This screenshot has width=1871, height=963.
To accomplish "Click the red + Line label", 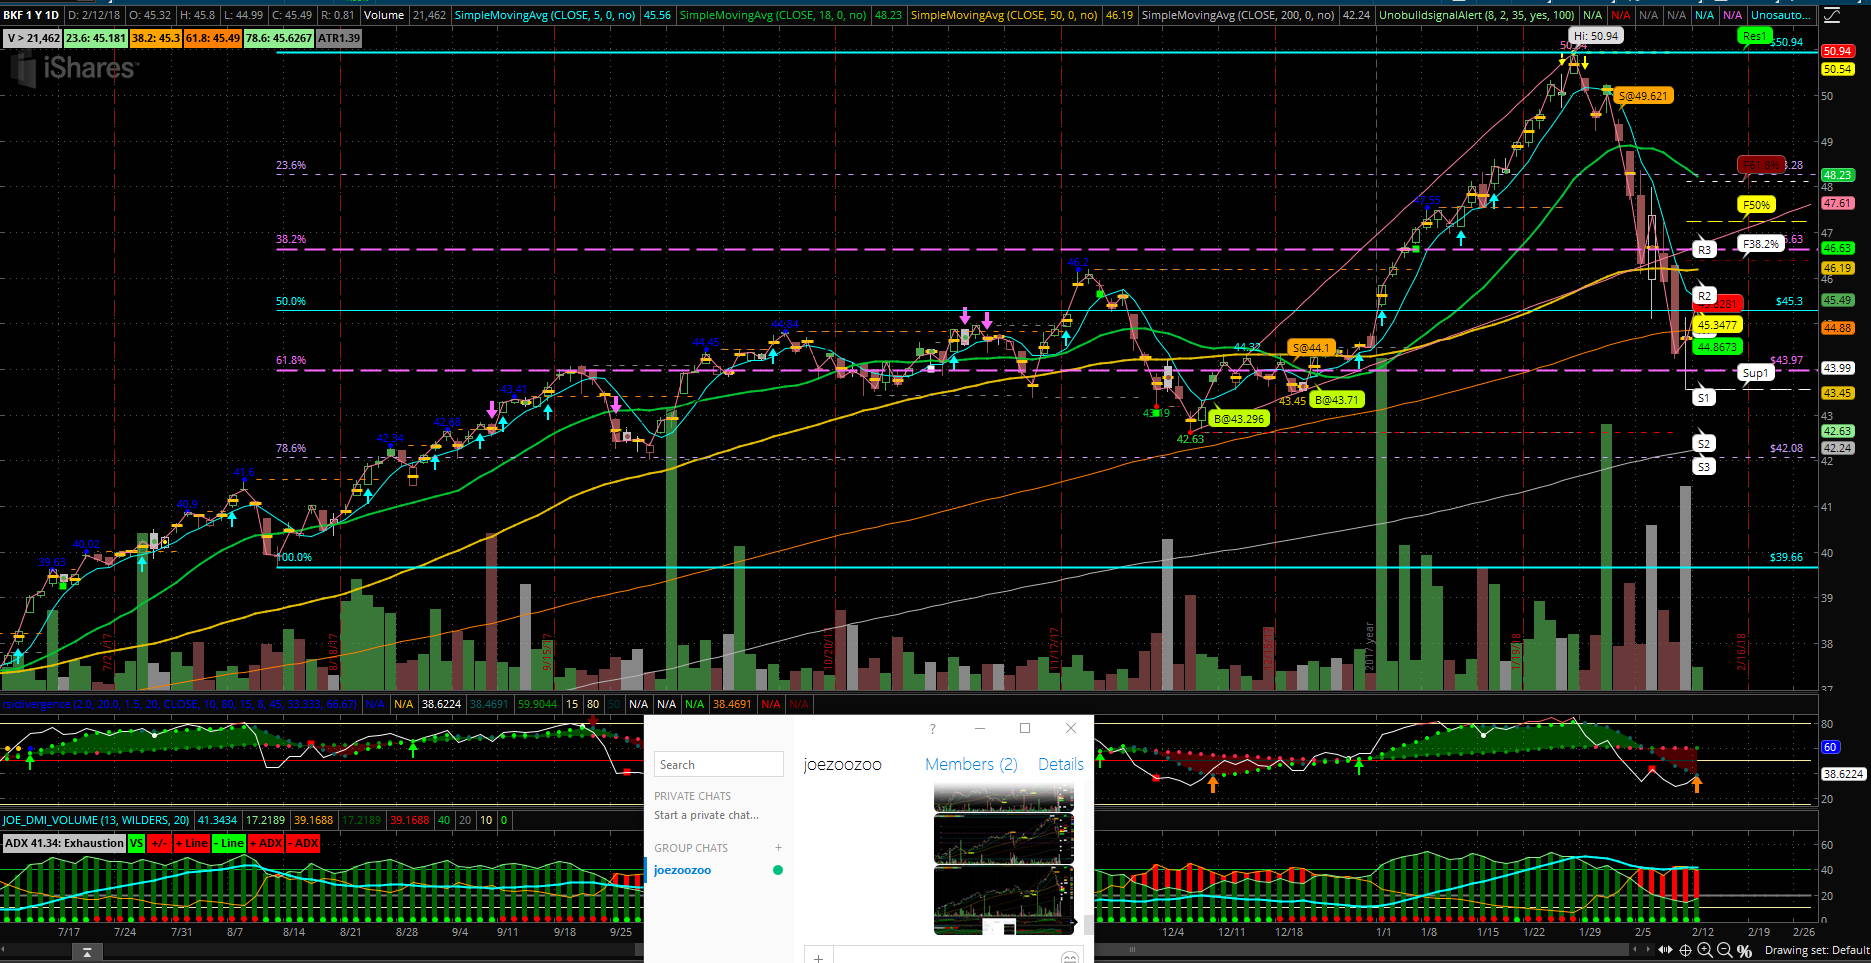I will 192,843.
